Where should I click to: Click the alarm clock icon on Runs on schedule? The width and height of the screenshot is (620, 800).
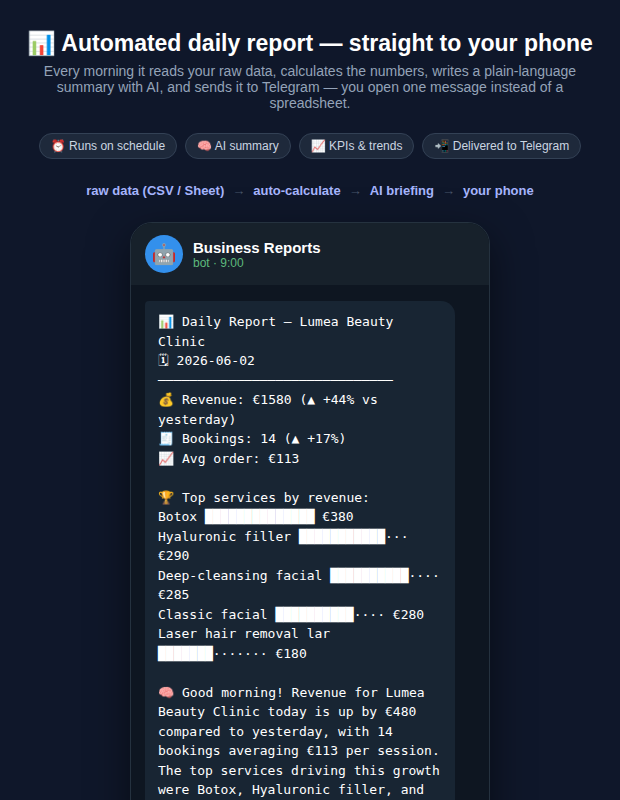(58, 146)
